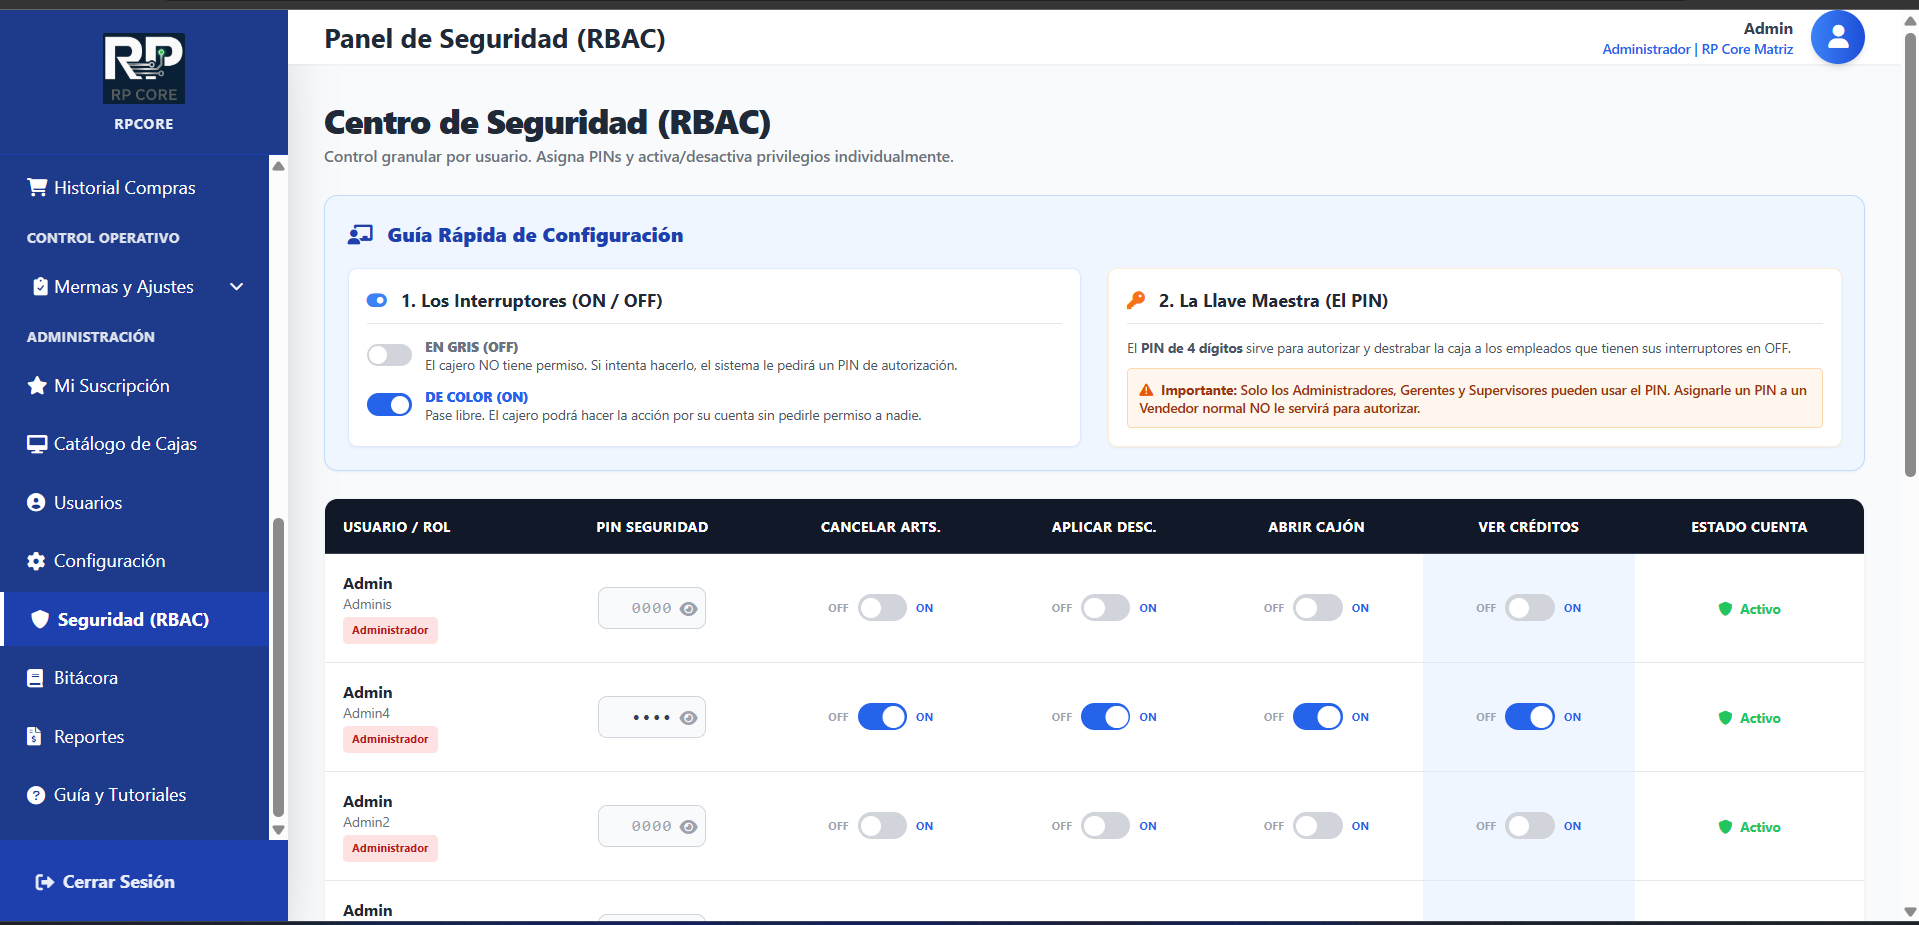Image resolution: width=1919 pixels, height=925 pixels.
Task: Click the logout arrow icon by Cerrar Sesión
Action: click(45, 882)
